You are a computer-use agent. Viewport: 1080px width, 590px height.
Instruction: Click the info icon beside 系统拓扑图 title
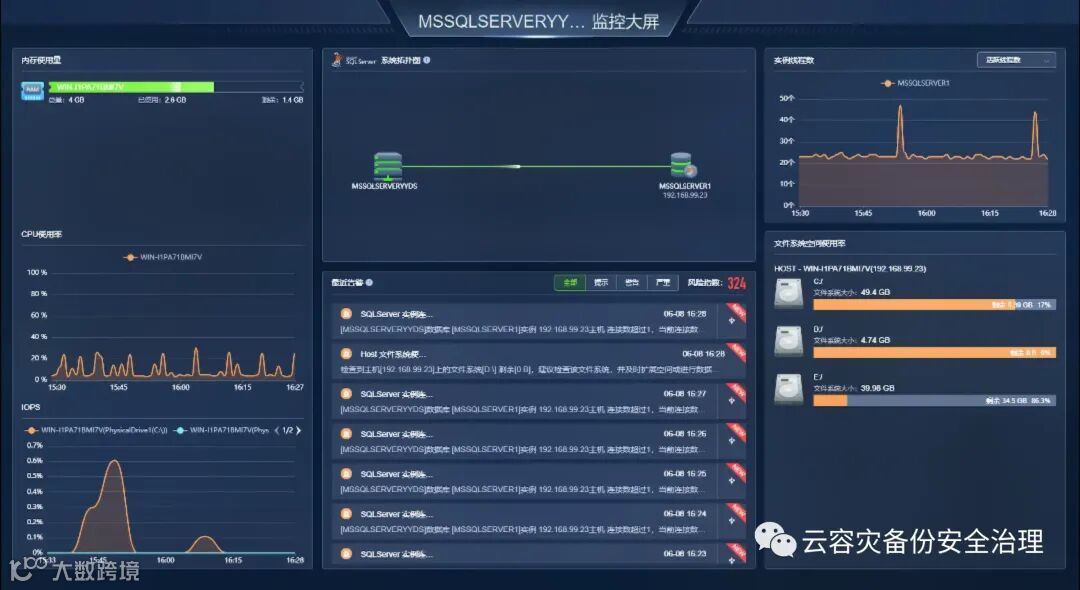(x=427, y=60)
